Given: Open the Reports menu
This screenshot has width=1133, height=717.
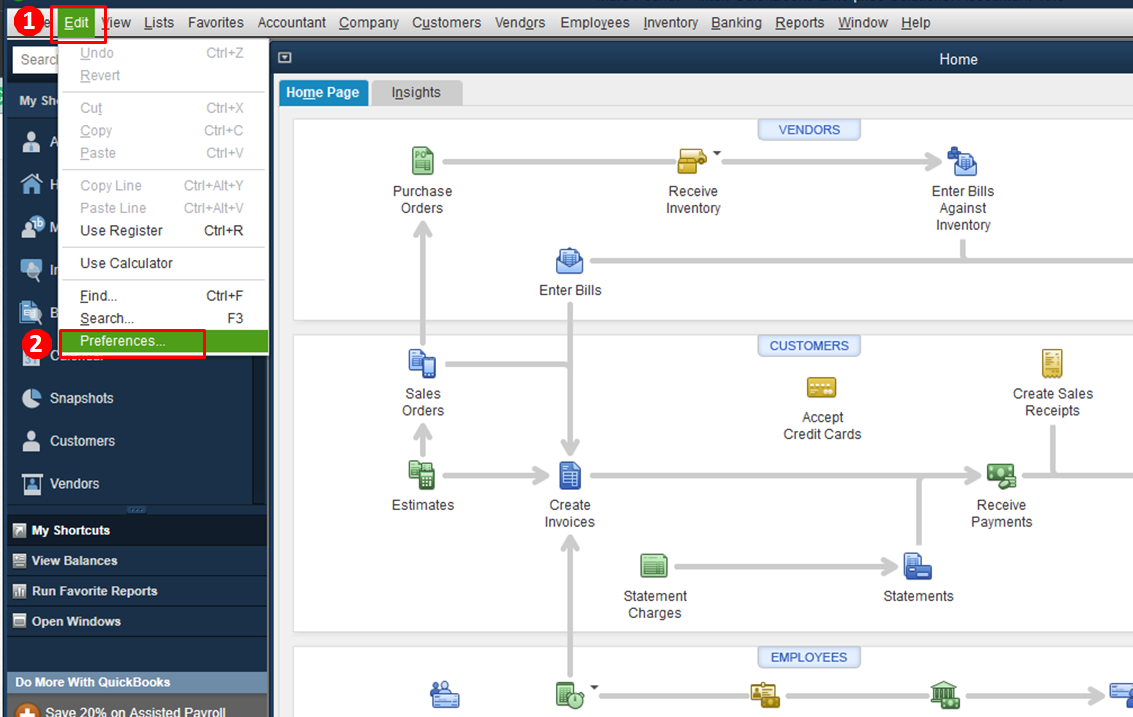Looking at the screenshot, I should tap(800, 22).
